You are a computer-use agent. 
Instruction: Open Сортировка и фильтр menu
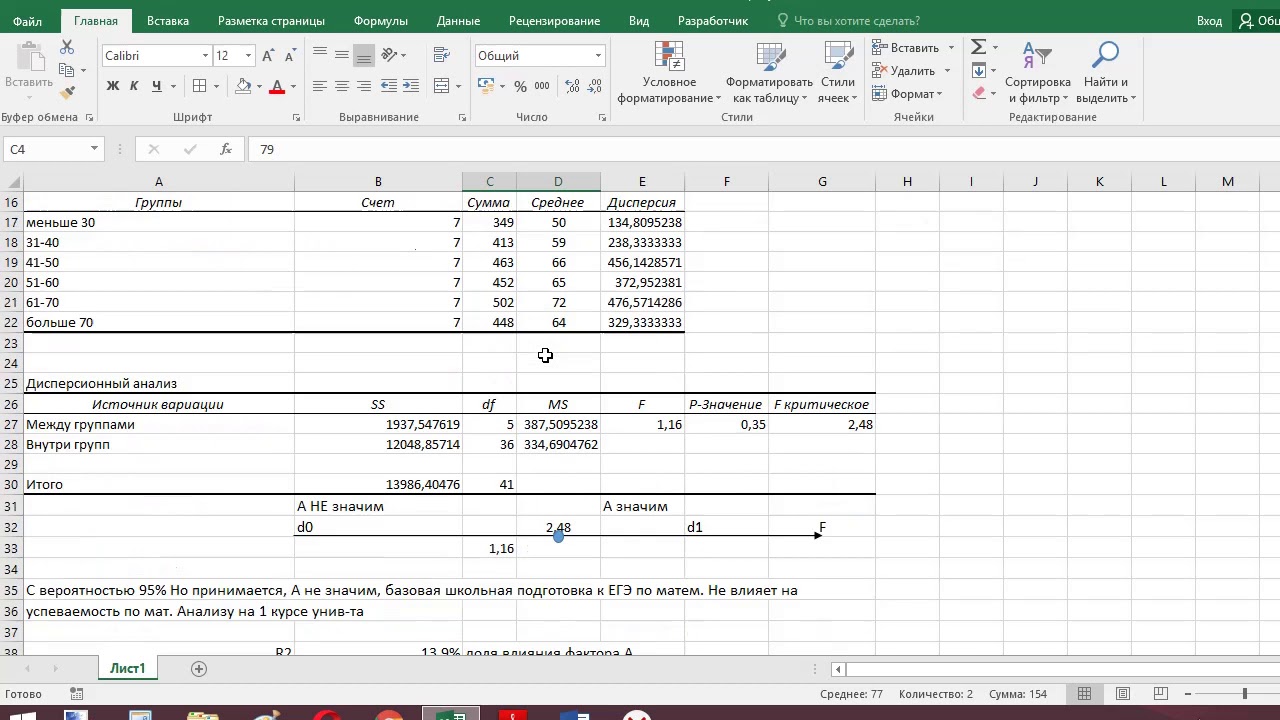click(x=1037, y=73)
